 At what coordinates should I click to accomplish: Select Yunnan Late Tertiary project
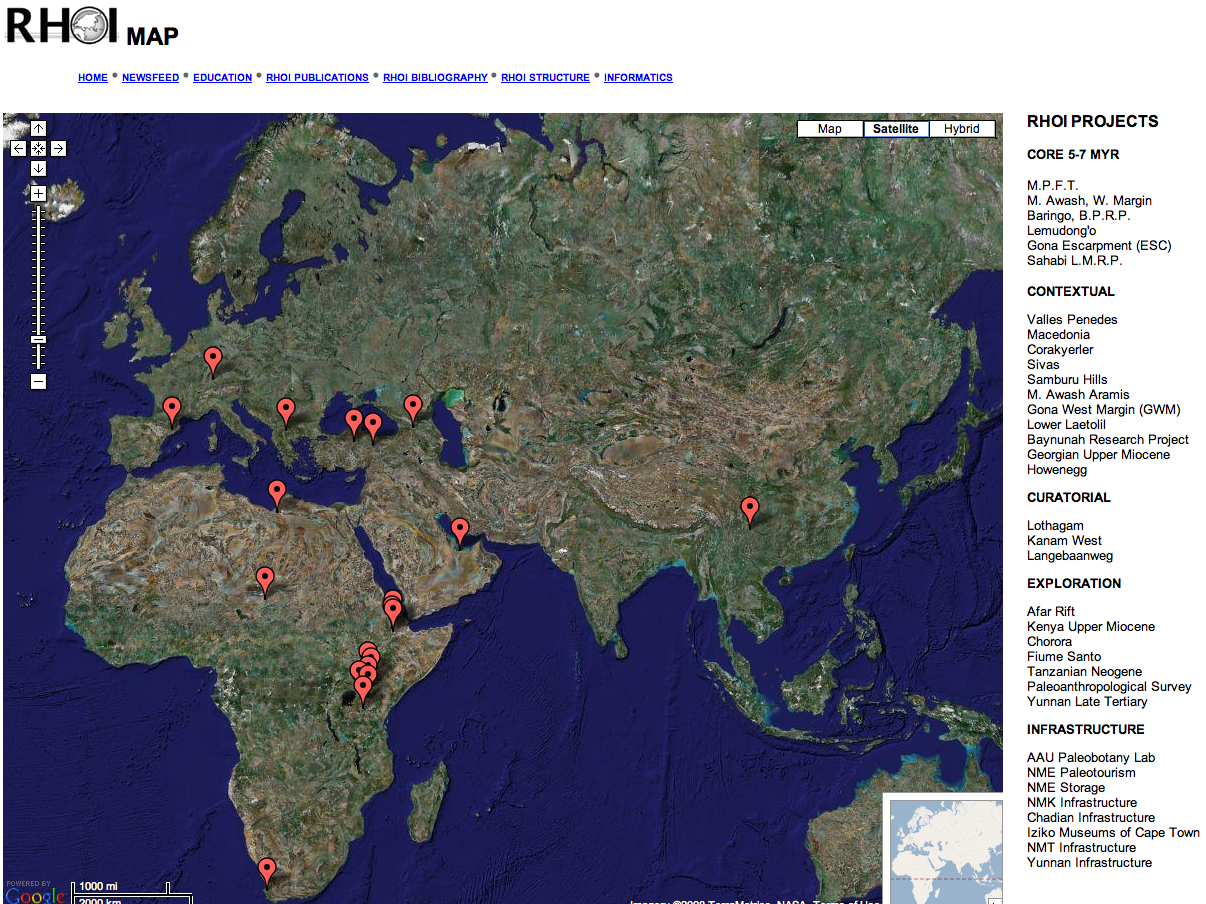click(1087, 702)
